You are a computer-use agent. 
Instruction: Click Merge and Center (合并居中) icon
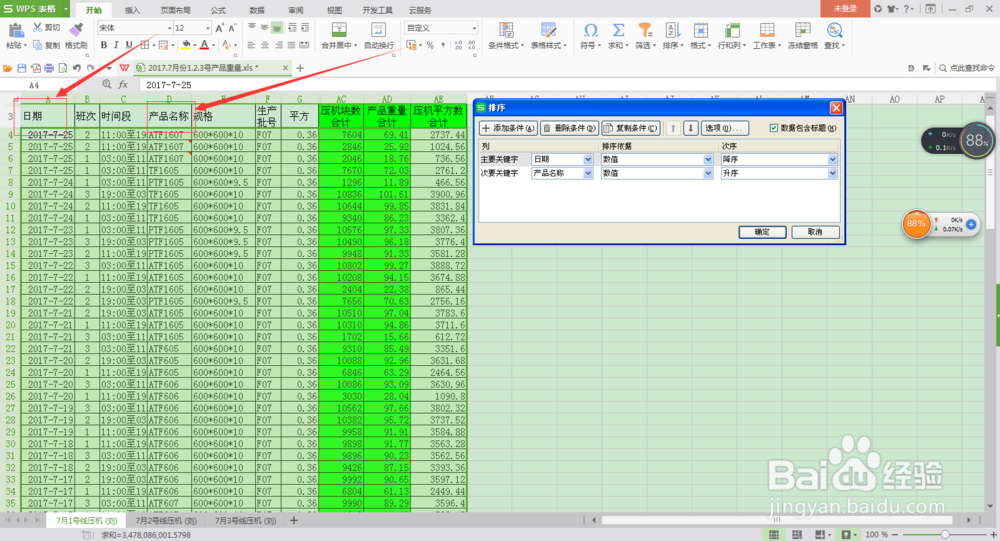339,30
